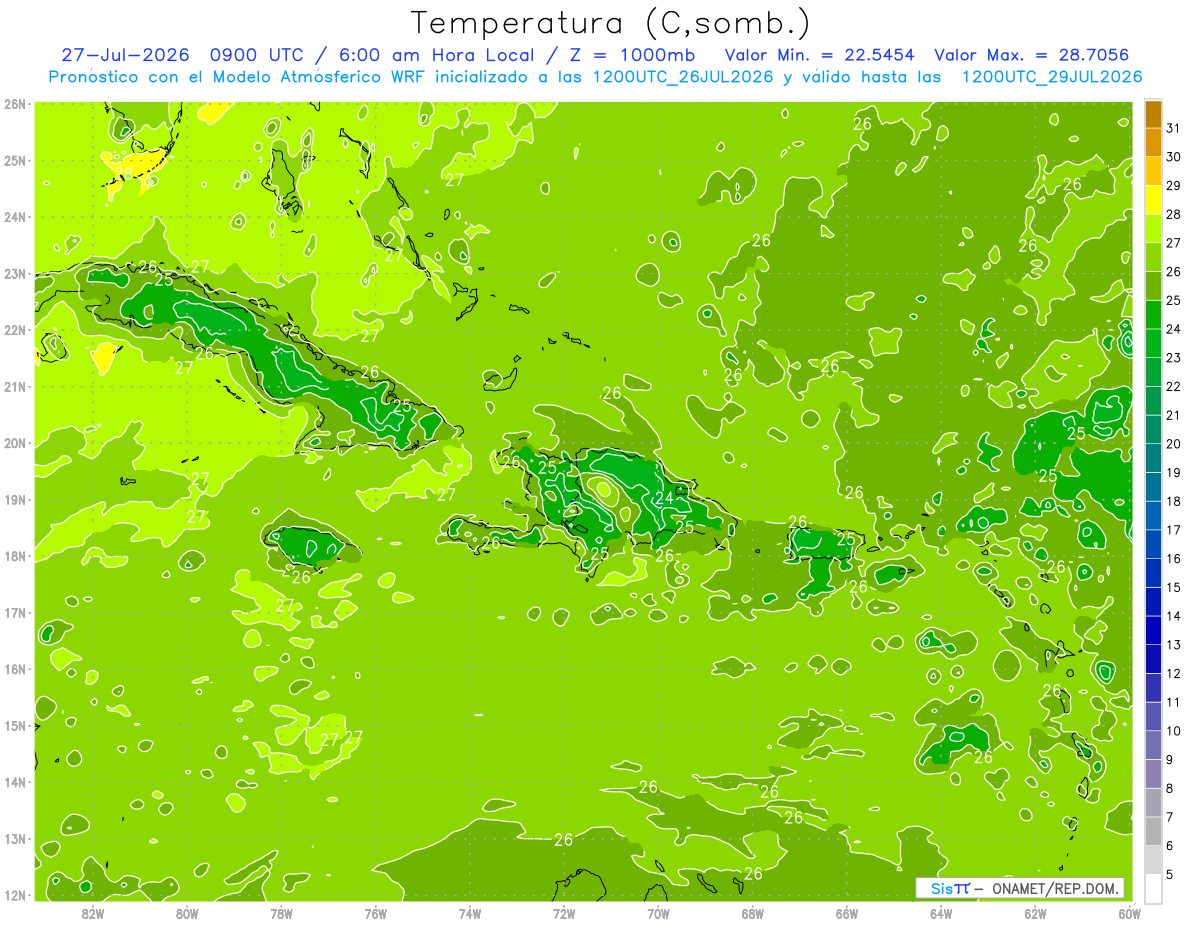
Task: Click the title "Temperatura (C,somb.)"
Action: [611, 23]
